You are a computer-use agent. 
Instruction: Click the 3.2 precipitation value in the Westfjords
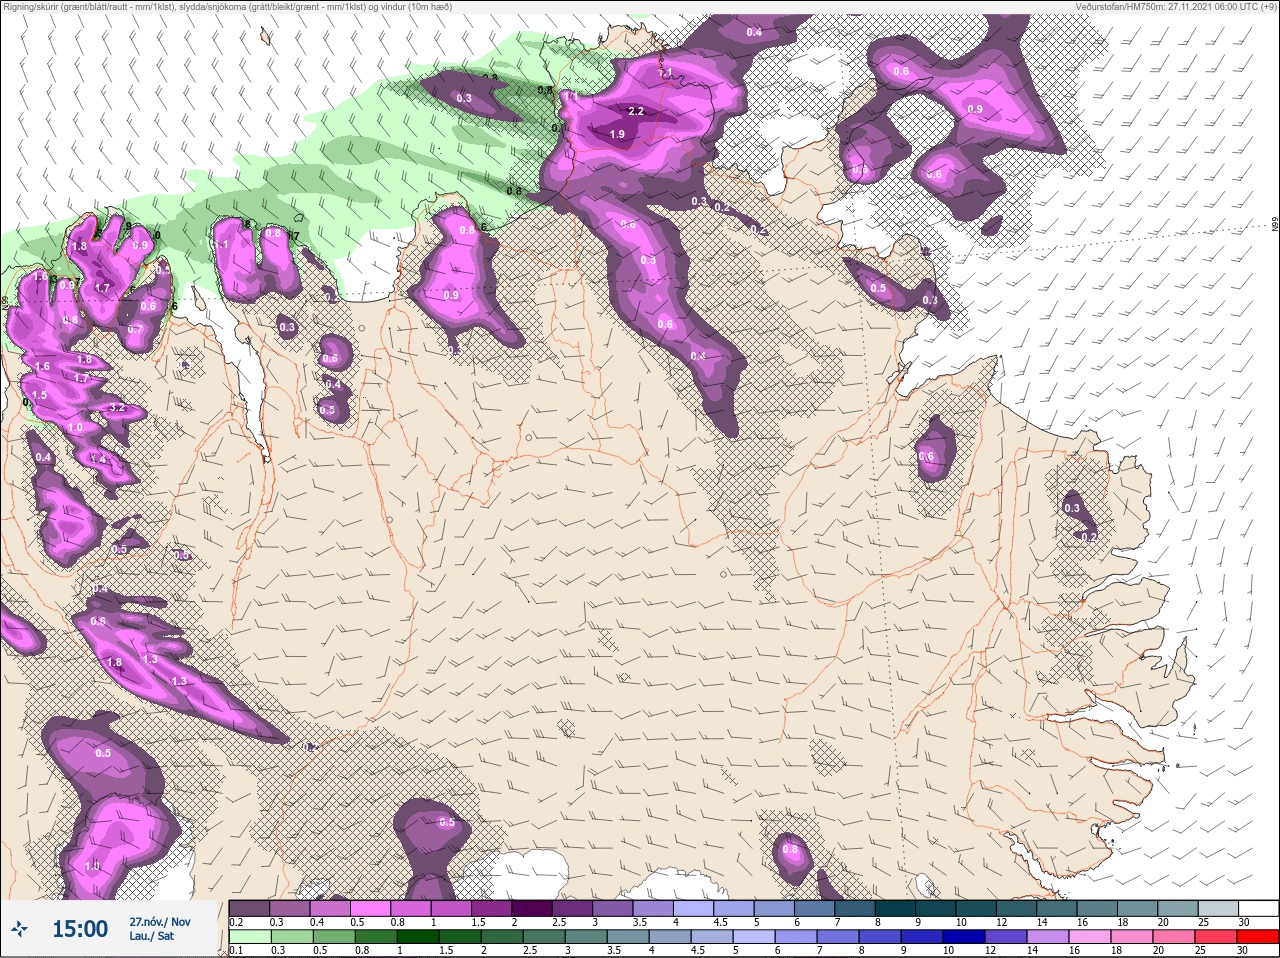point(116,407)
